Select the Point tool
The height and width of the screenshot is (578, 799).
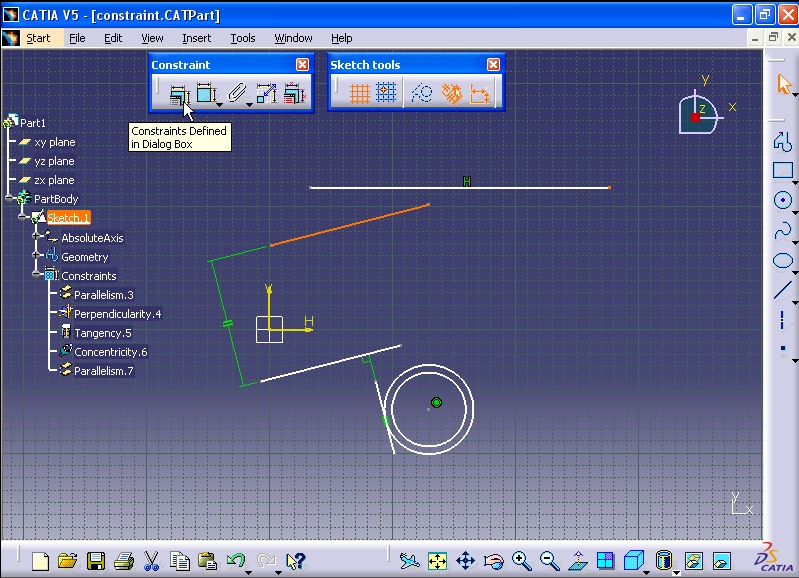tap(783, 349)
